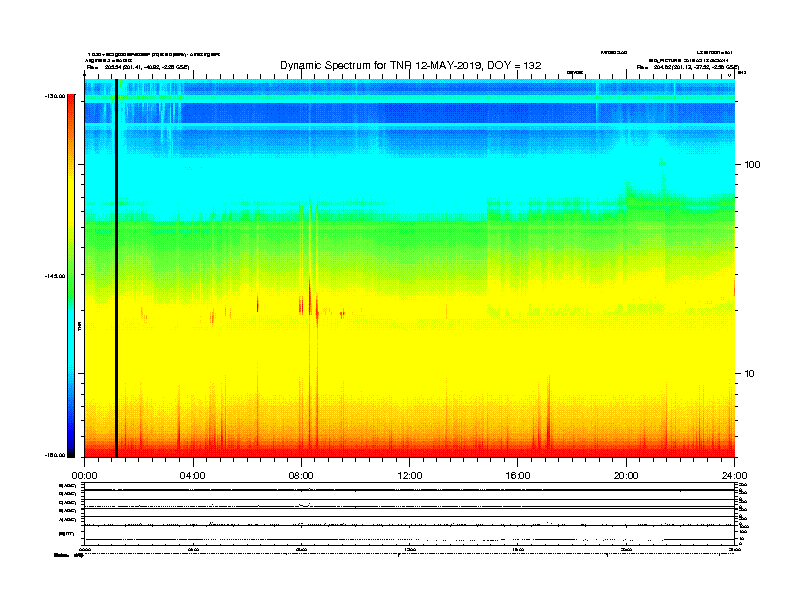Click the '-145.00' color scale label
This screenshot has height=612, width=792.
pos(55,276)
